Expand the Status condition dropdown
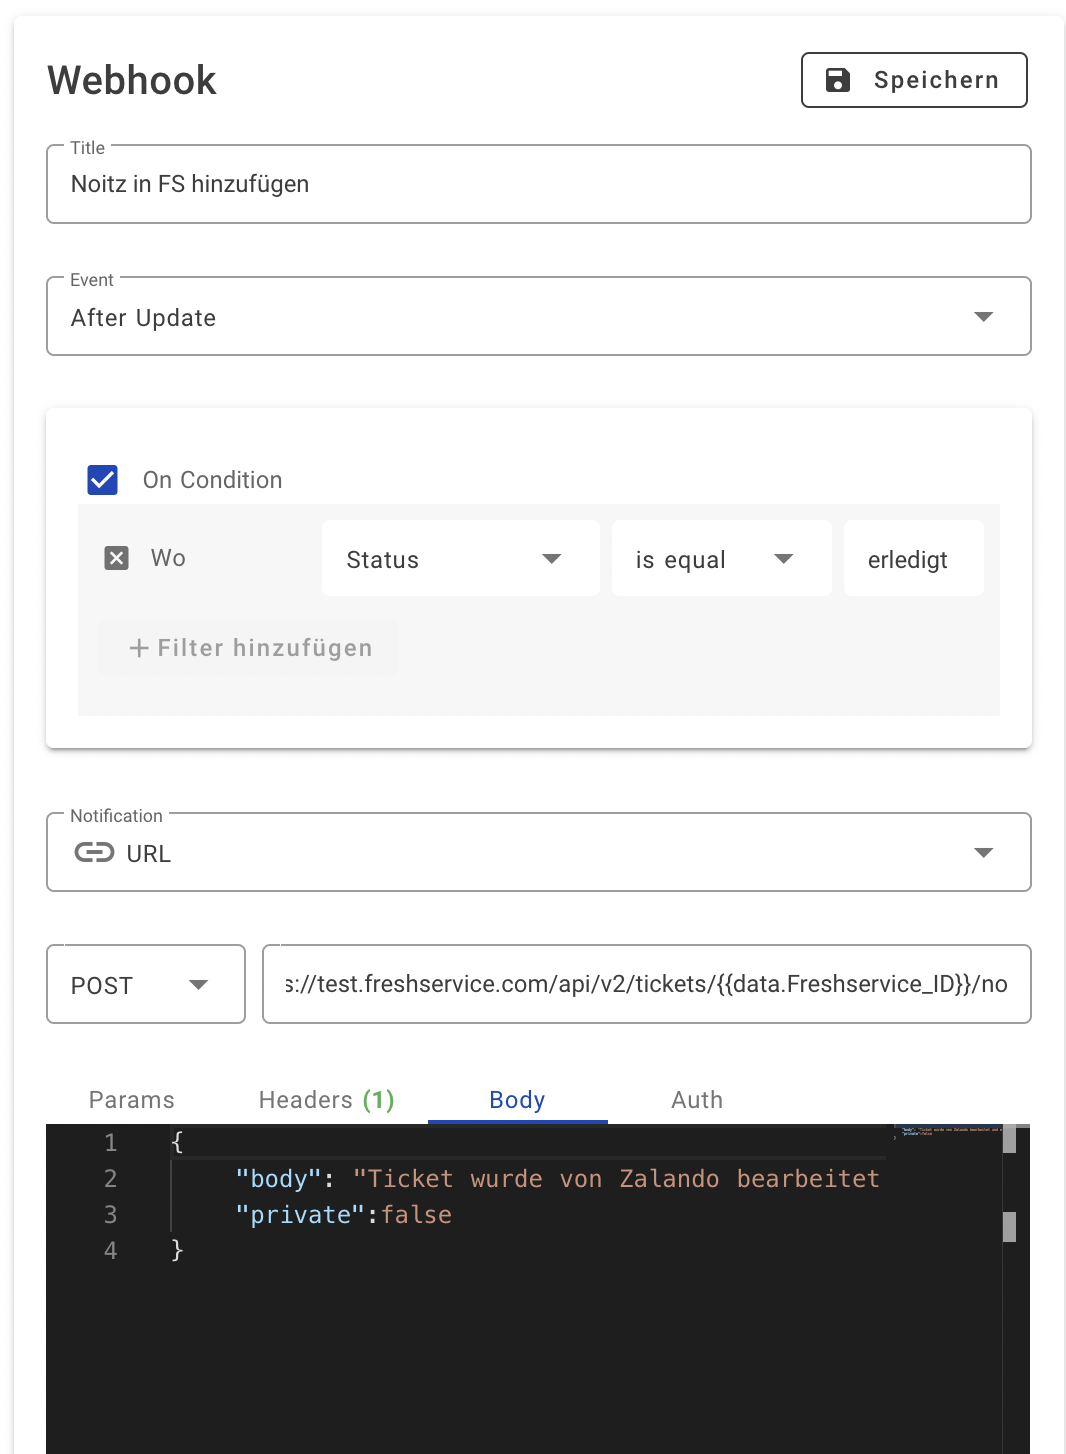The width and height of the screenshot is (1066, 1454). click(460, 559)
